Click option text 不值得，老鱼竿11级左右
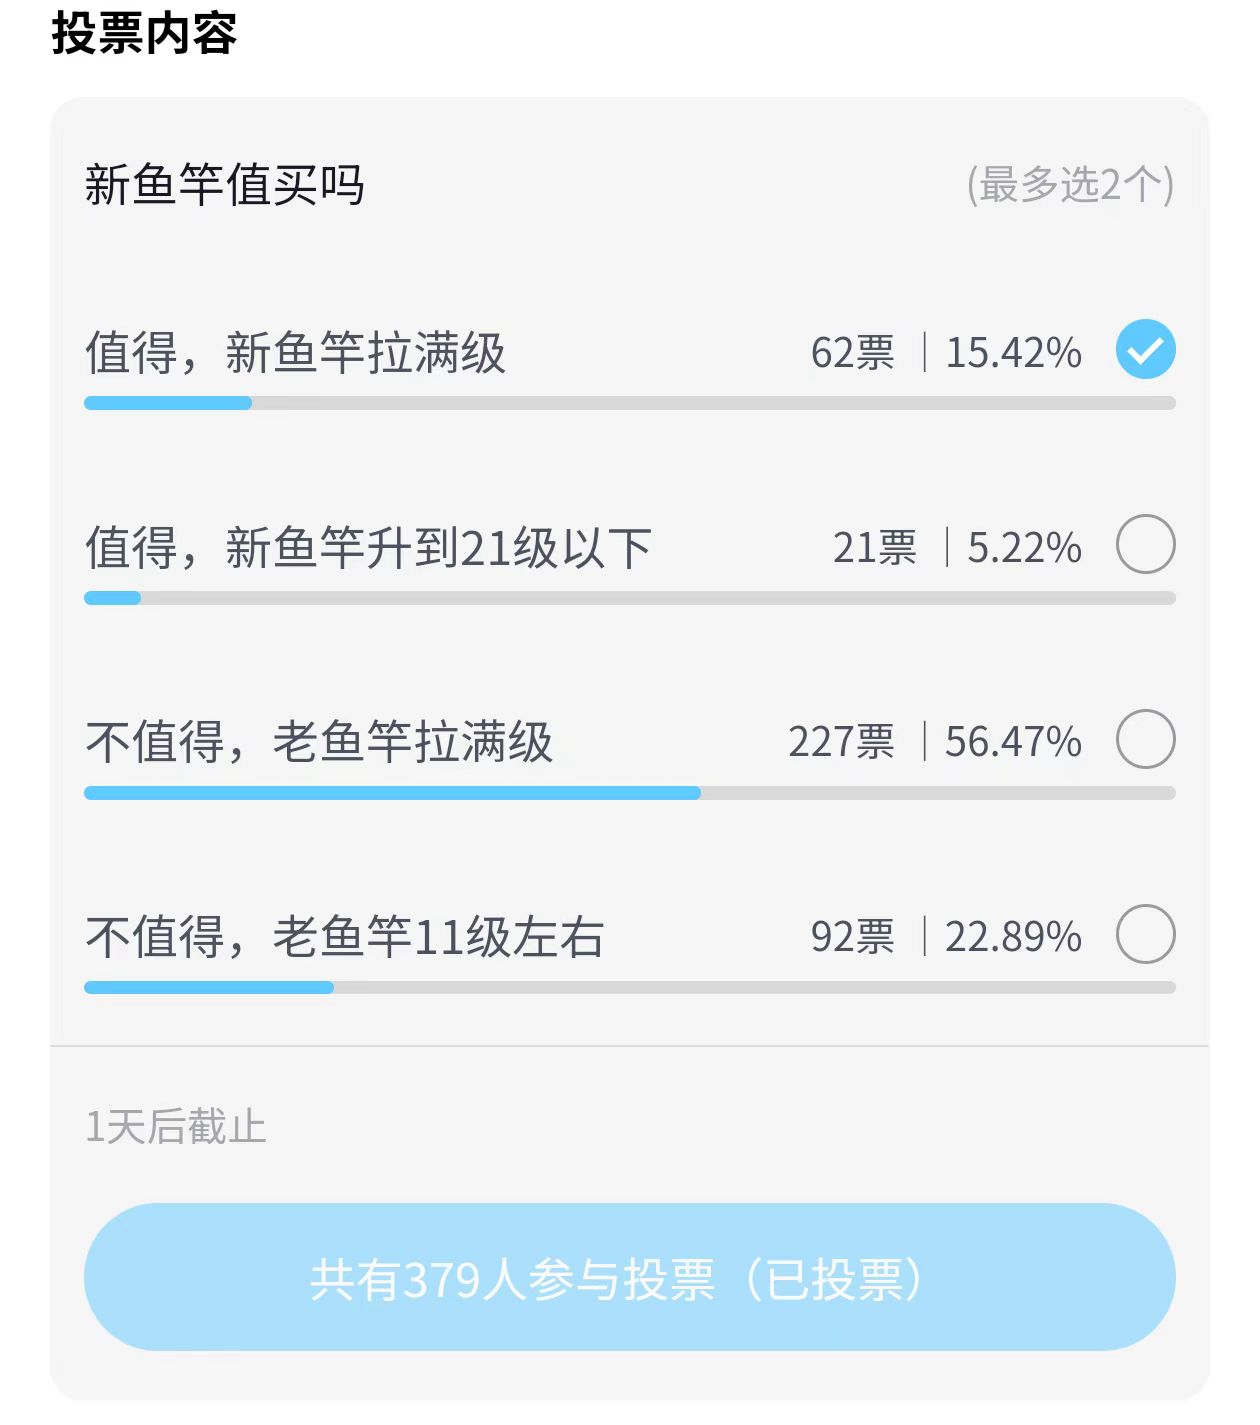1260x1425 pixels. click(x=344, y=937)
